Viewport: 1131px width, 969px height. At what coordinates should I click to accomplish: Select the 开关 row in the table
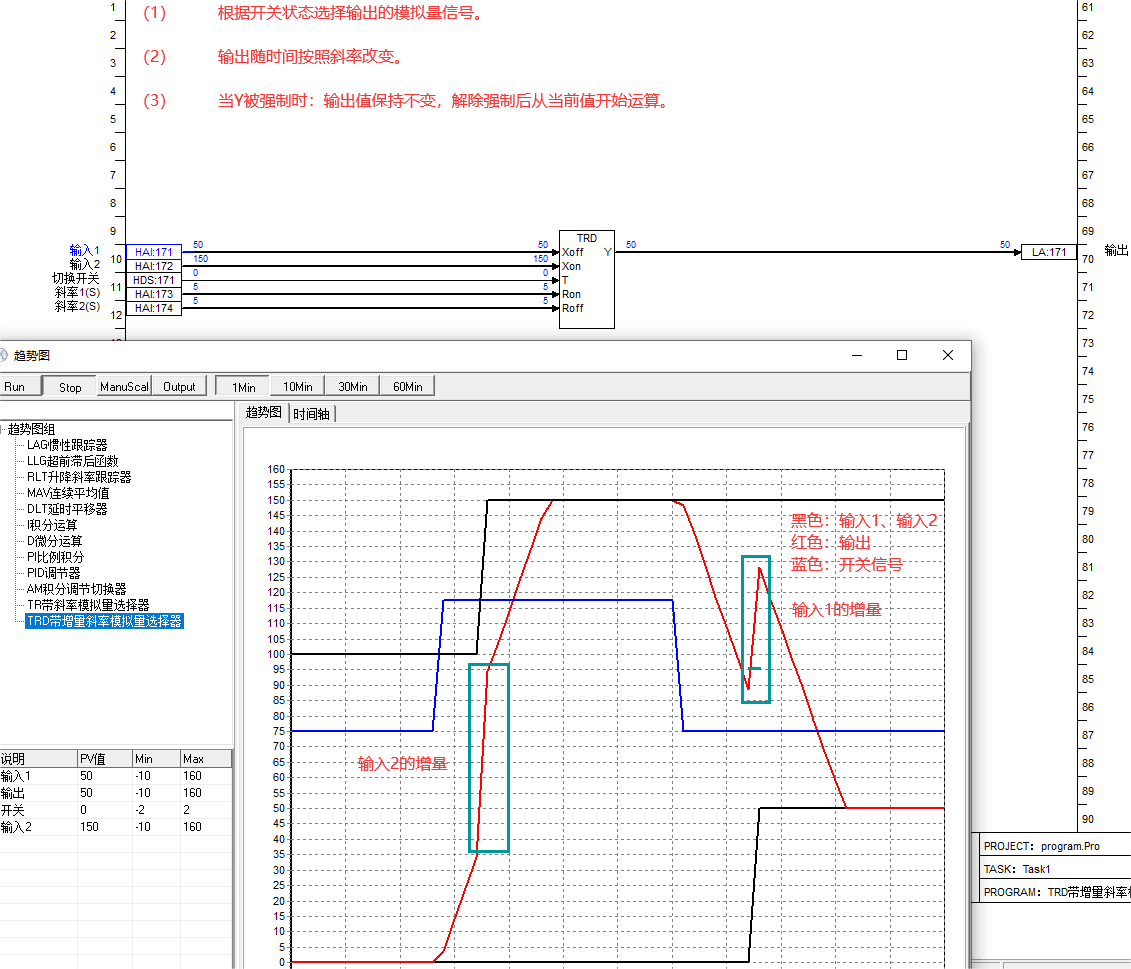40,810
